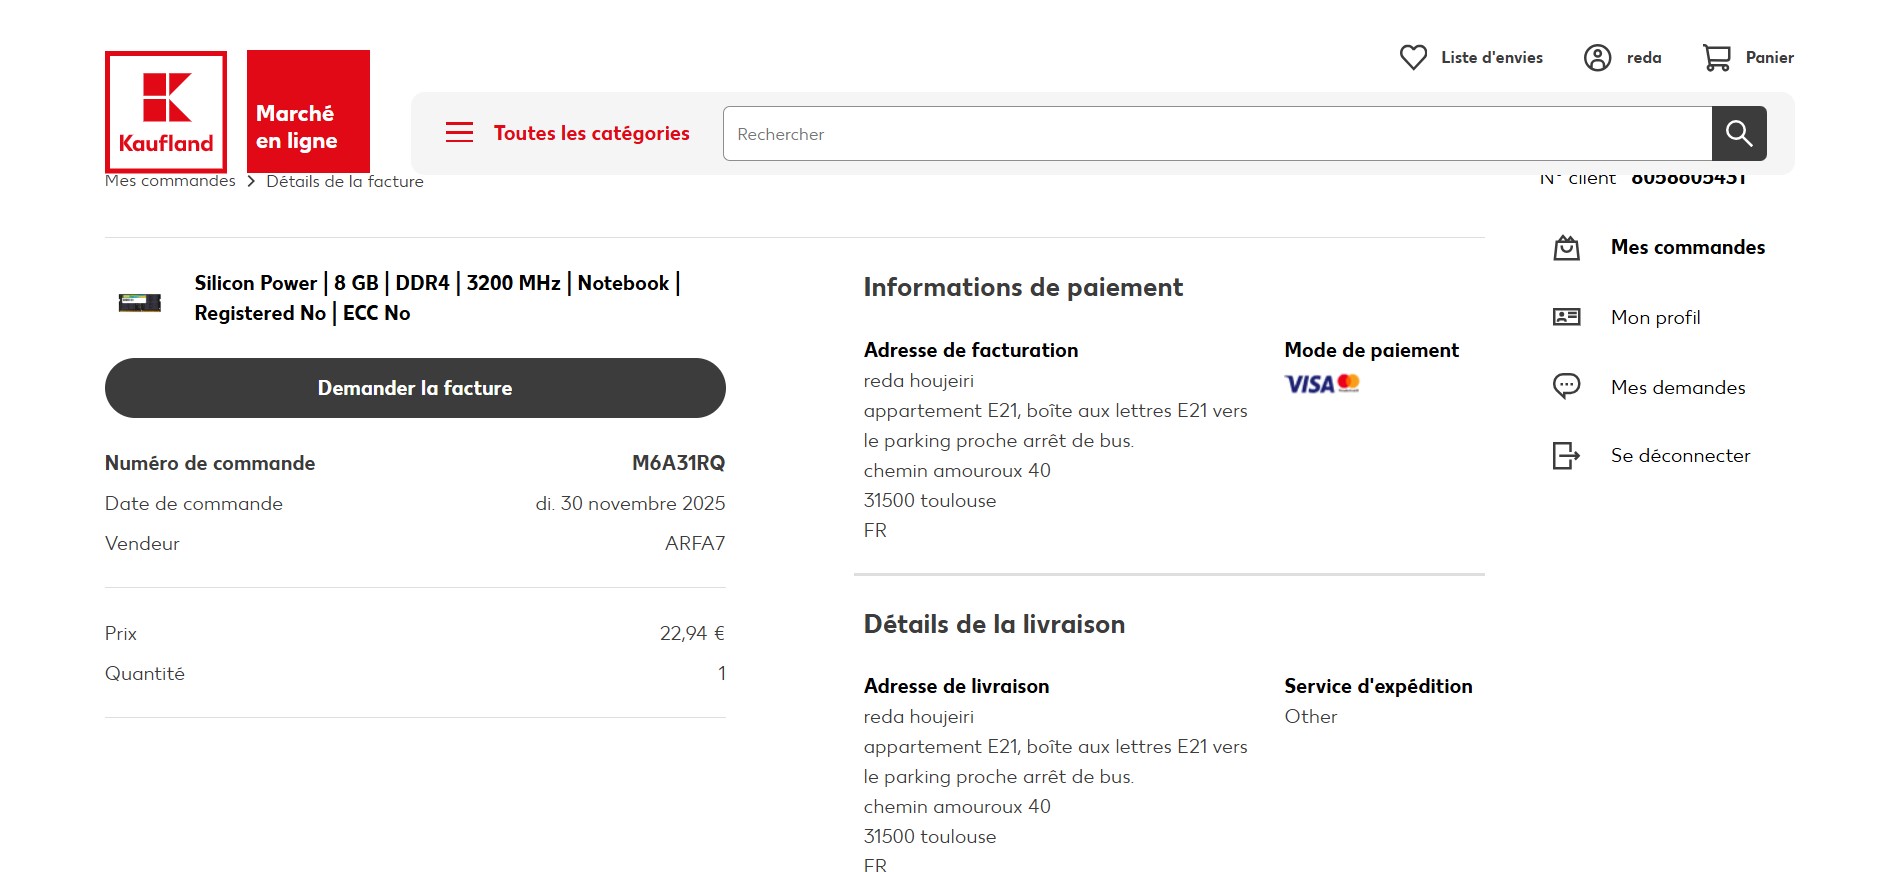Click the speech bubble icon beside Mes demandes
Viewport: 1895px width, 872px height.
tap(1566, 387)
